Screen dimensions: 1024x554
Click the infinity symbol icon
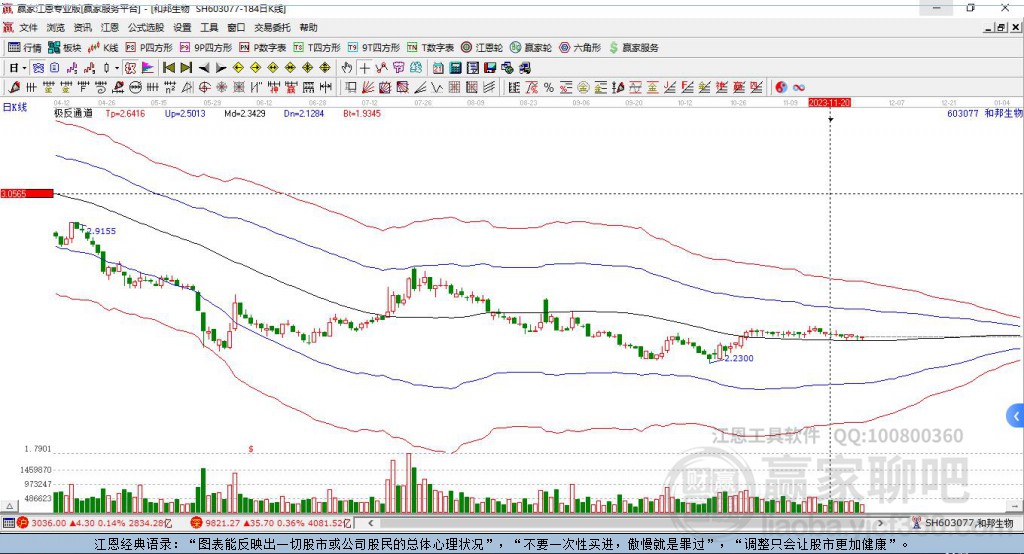(800, 87)
